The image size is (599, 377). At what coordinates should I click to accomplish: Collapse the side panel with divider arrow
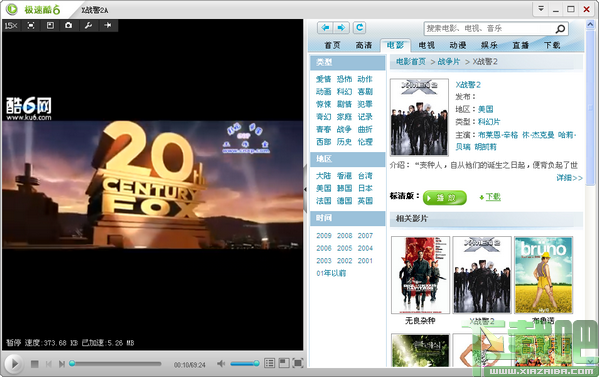point(305,189)
